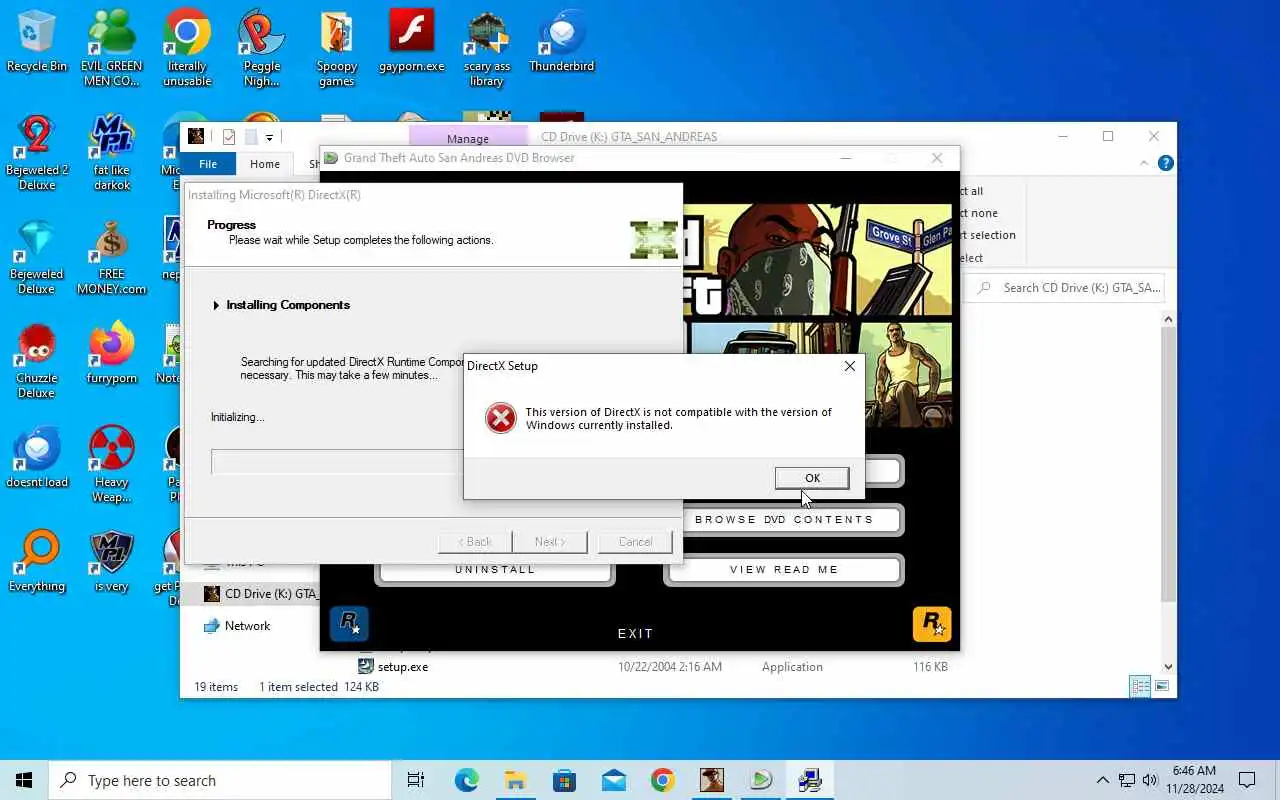Open the Bejeweled Deluxe diamond icon
This screenshot has height=800, width=1280.
point(37,257)
